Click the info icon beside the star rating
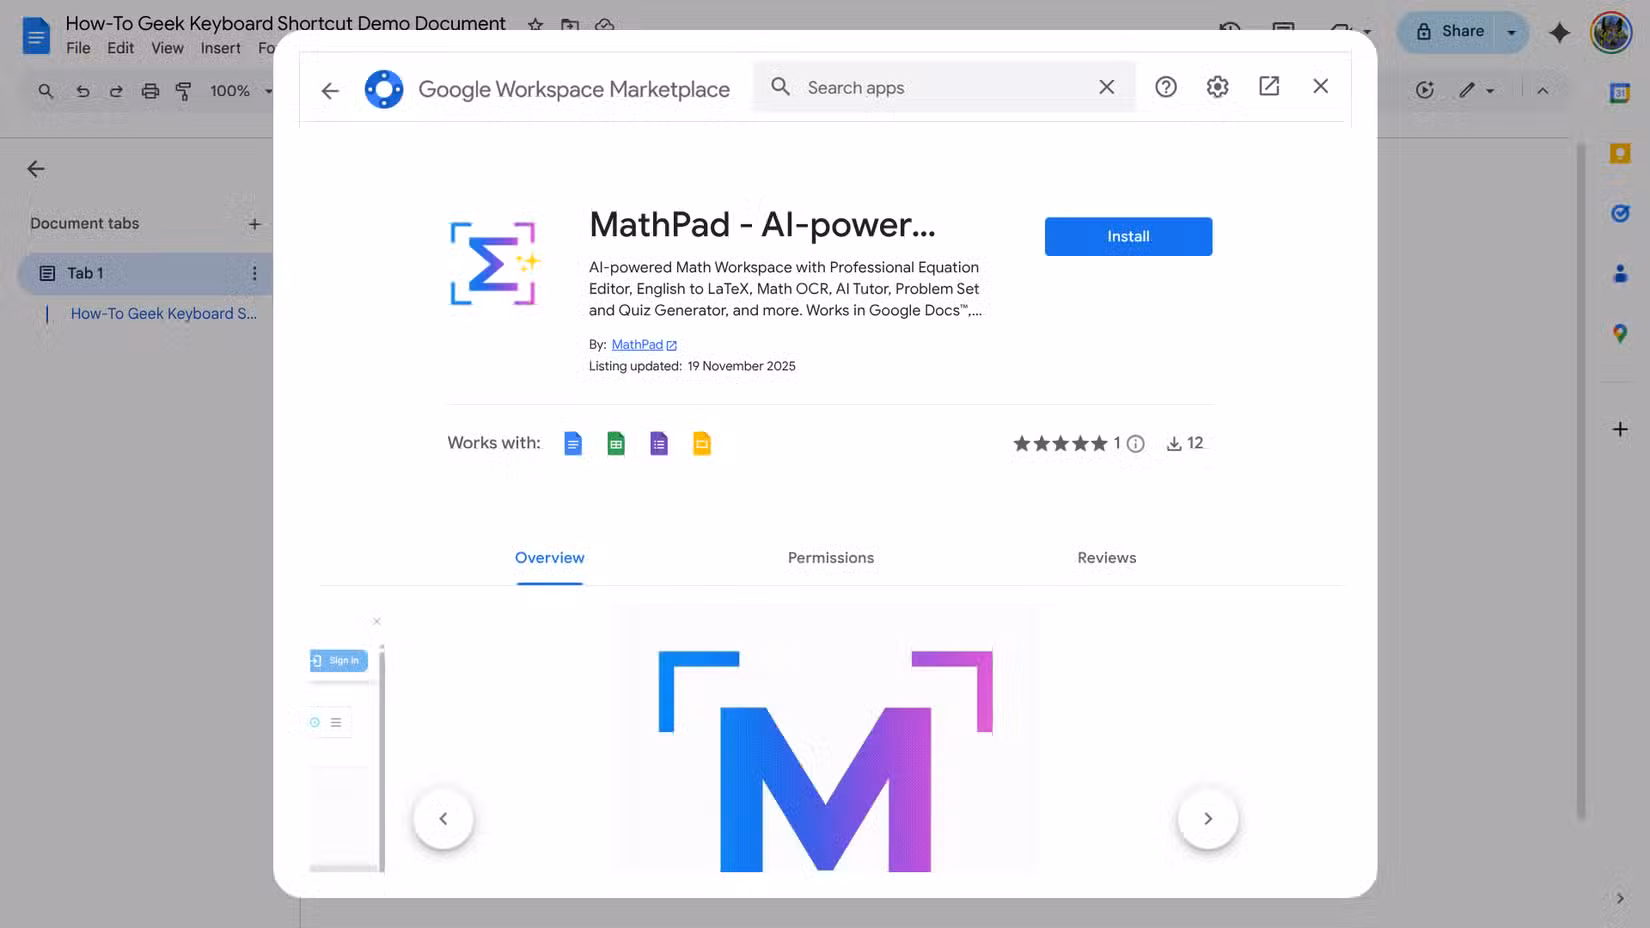1650x928 pixels. point(1136,443)
